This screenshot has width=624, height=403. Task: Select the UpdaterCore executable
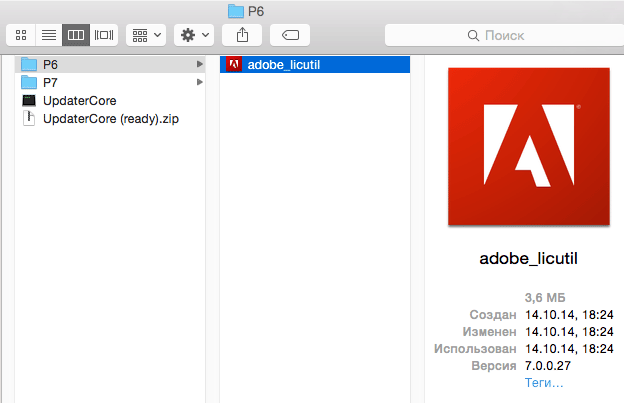point(110,101)
